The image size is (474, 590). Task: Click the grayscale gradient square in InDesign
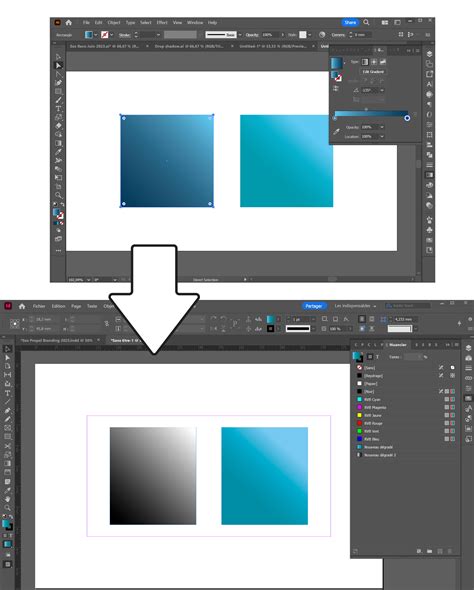pos(153,476)
